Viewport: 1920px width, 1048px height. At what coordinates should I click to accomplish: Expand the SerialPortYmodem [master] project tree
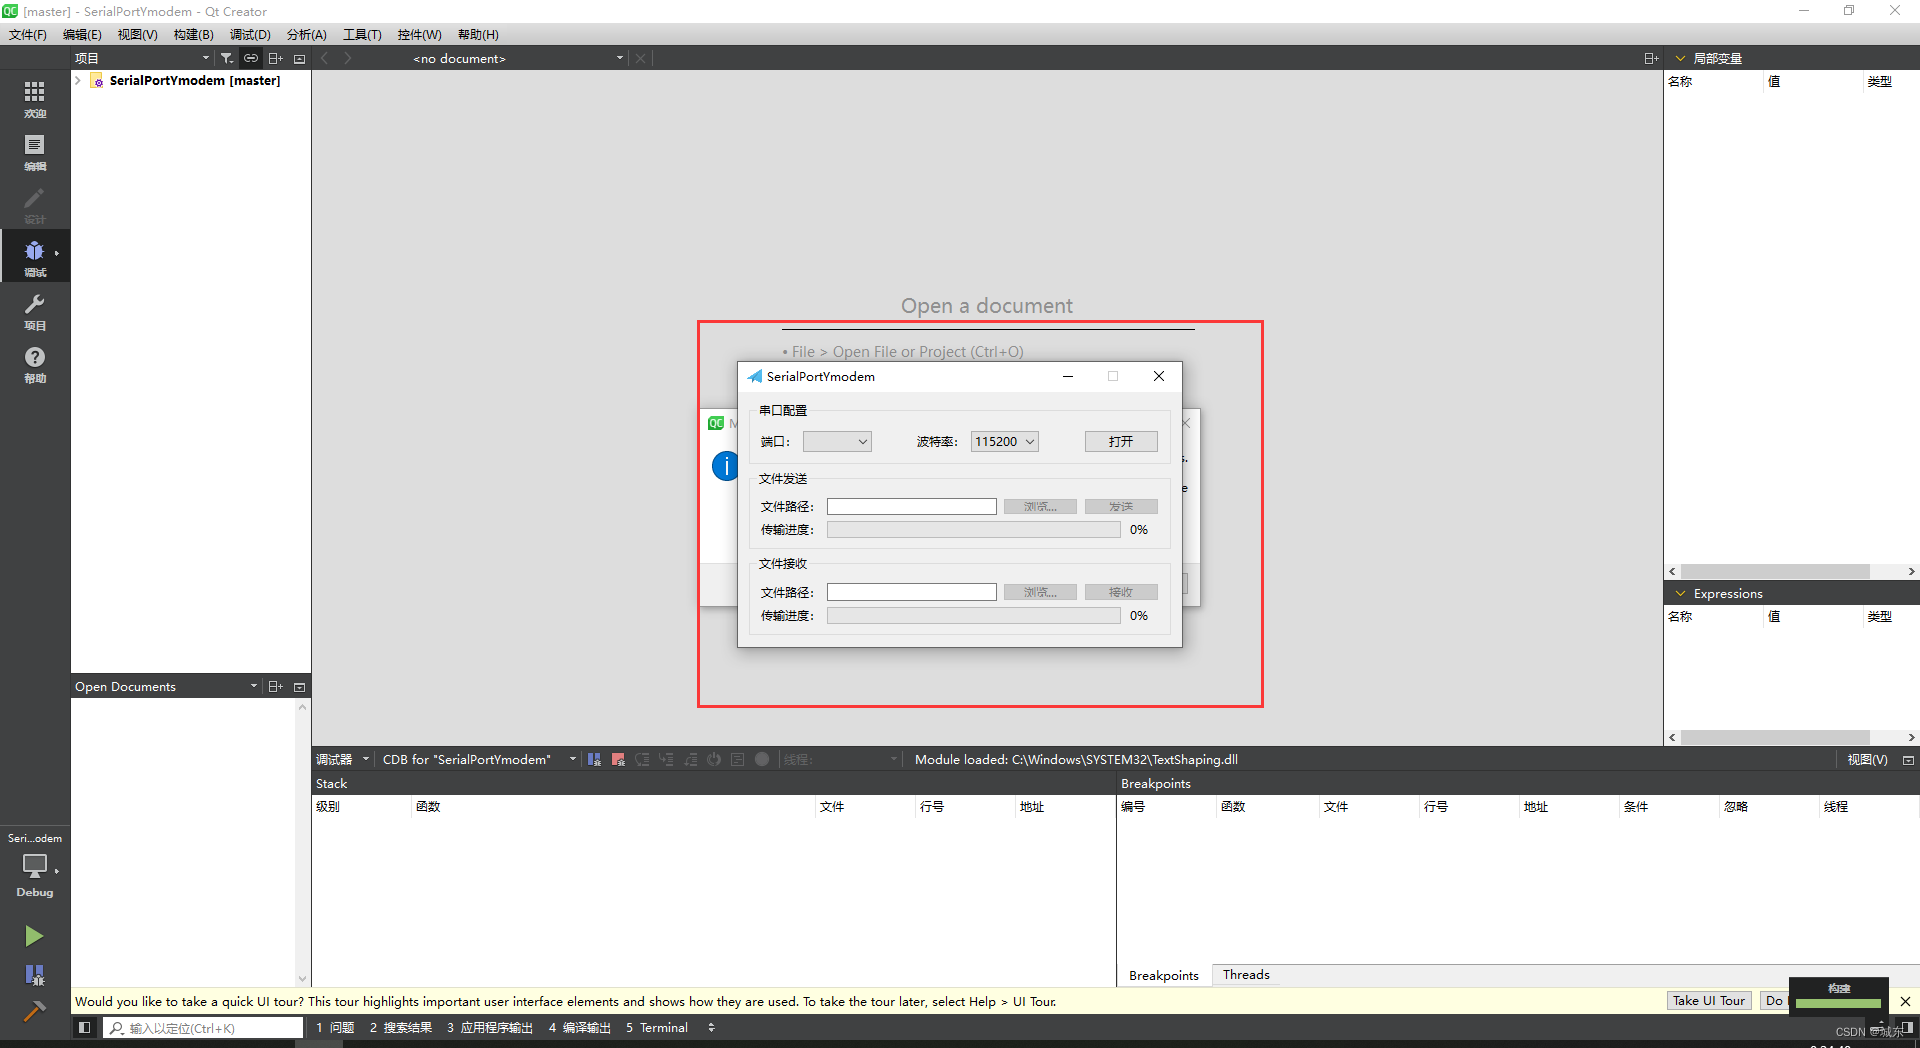click(x=78, y=80)
